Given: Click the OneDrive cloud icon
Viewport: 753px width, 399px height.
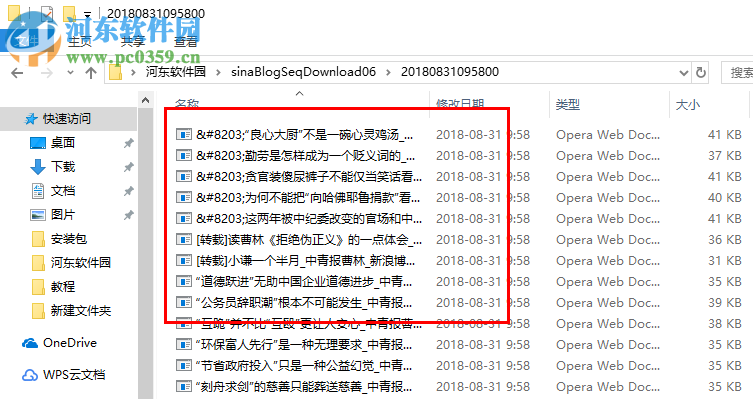Looking at the screenshot, I should [x=30, y=343].
